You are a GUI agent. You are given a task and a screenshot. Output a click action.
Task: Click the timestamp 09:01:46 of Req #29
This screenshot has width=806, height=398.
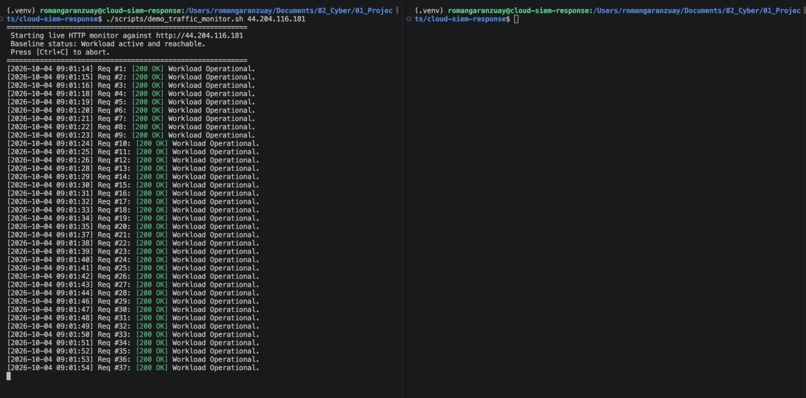click(75, 301)
